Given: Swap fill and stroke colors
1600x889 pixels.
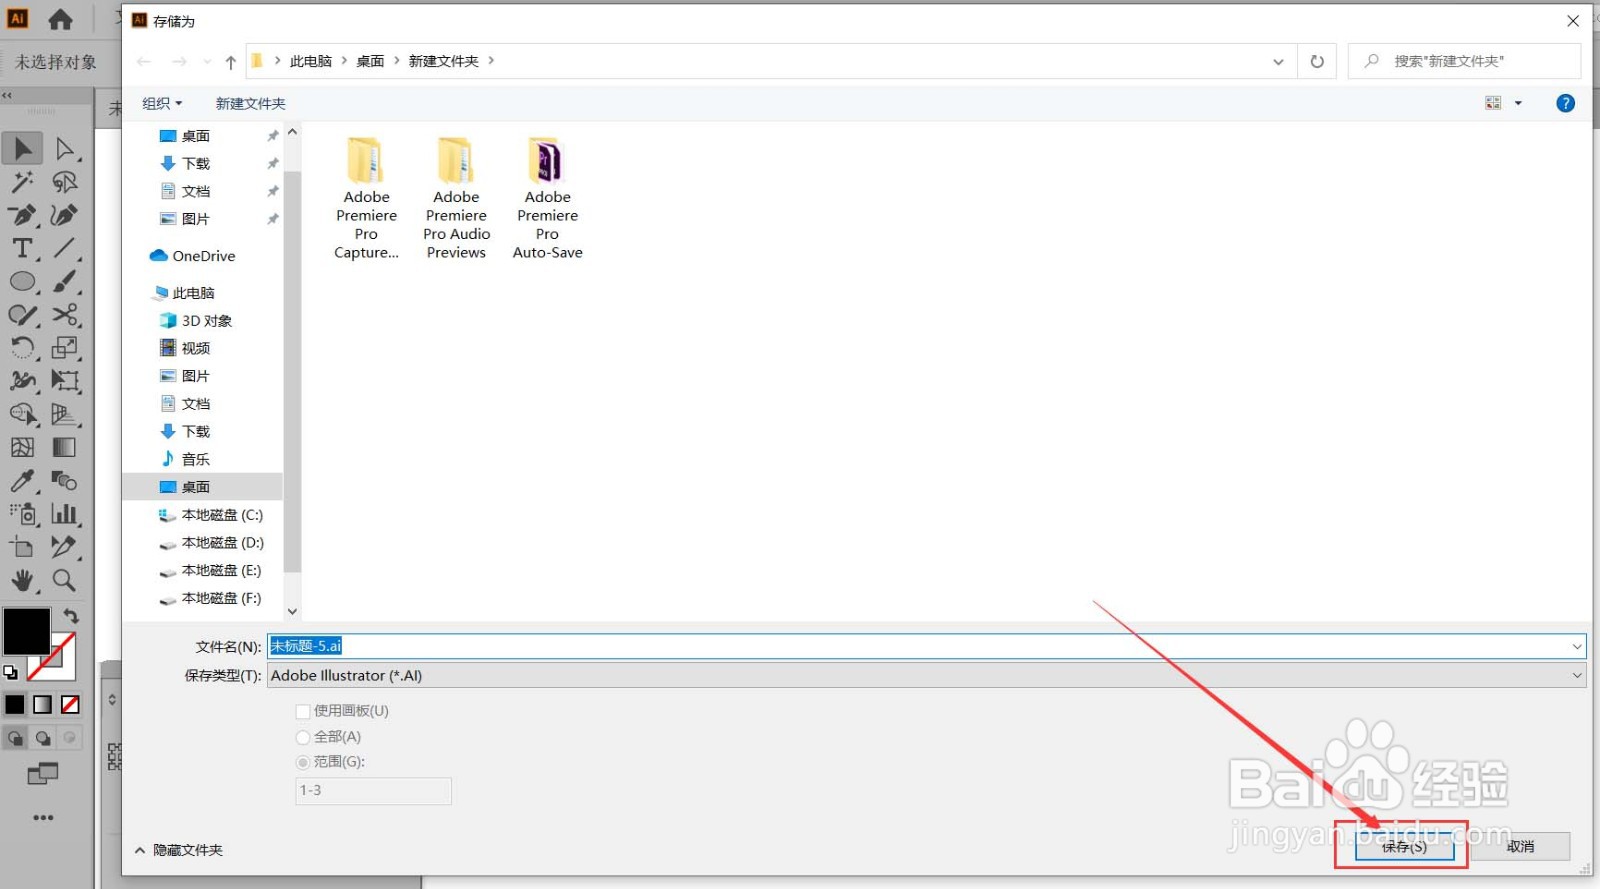Looking at the screenshot, I should pos(71,616).
